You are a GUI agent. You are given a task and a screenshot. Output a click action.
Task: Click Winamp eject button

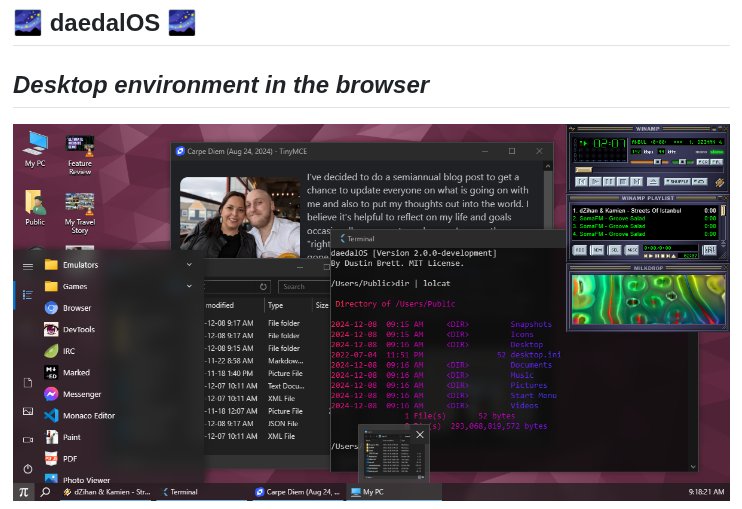tap(653, 182)
